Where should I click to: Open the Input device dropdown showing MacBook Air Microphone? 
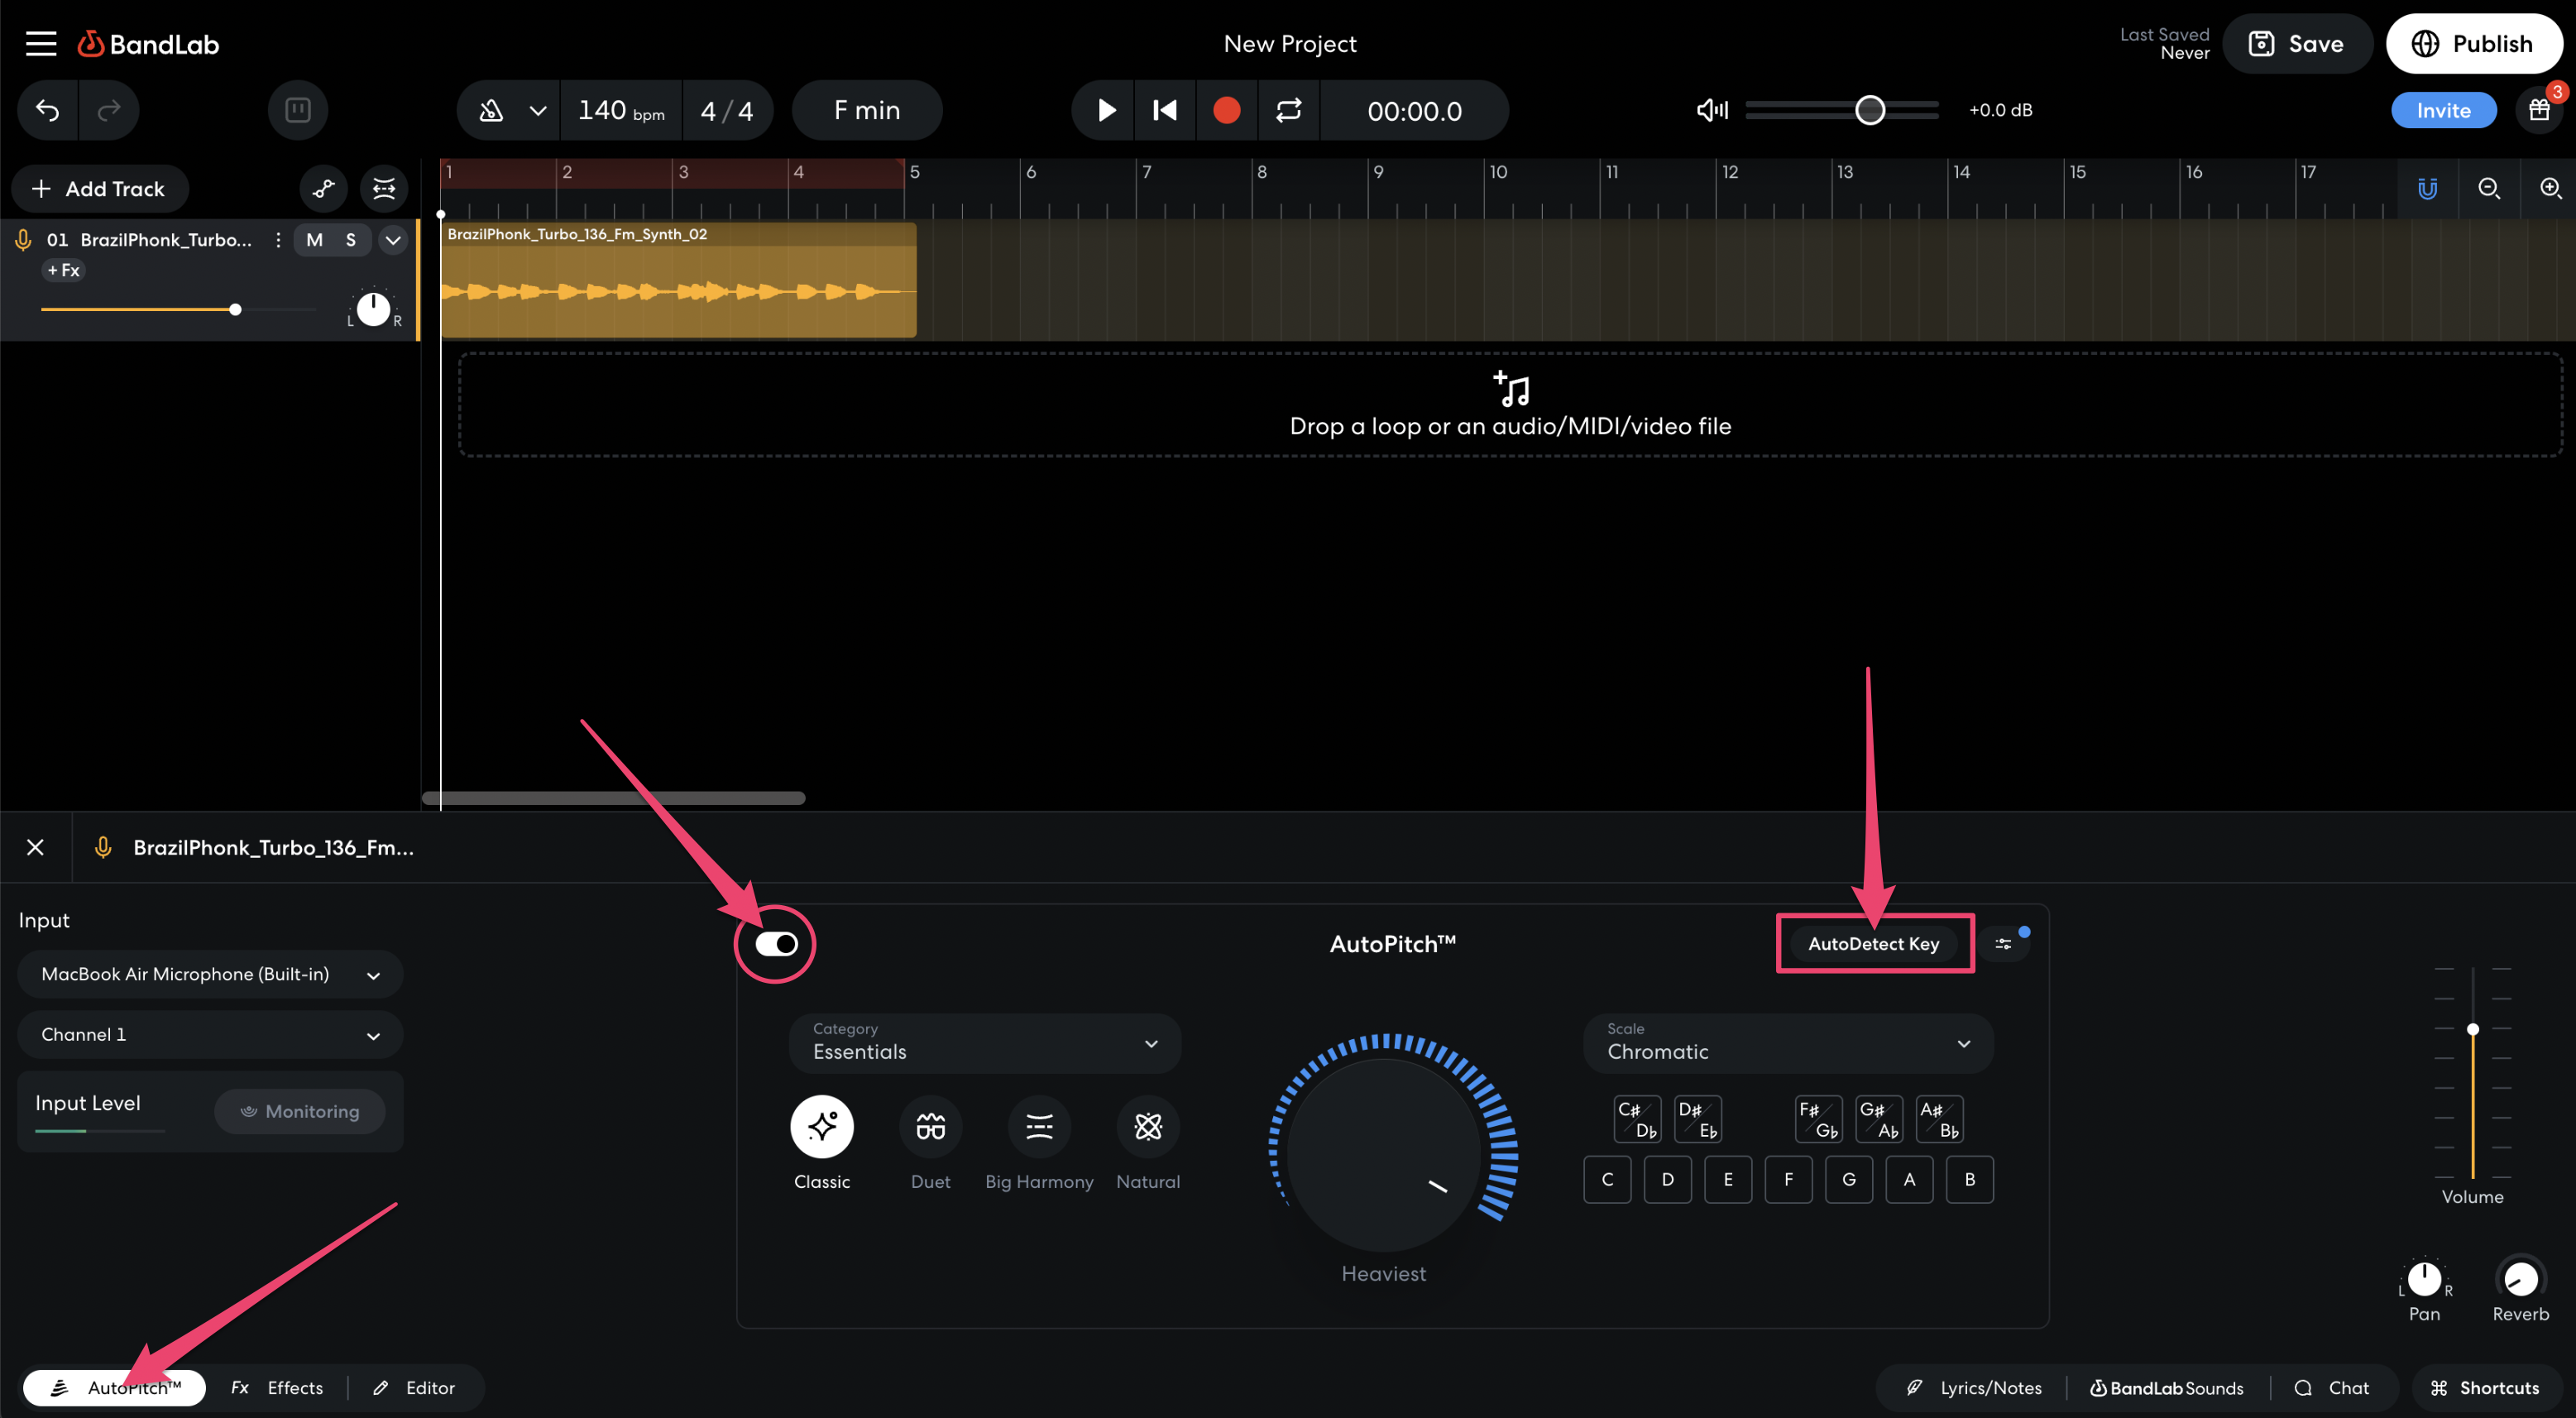[x=209, y=974]
